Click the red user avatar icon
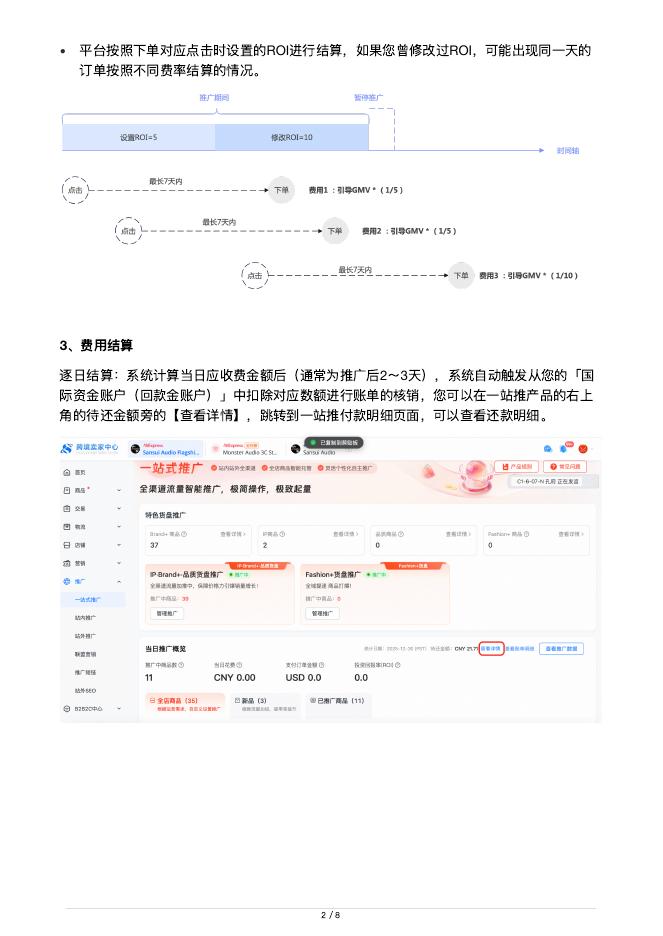 (583, 449)
